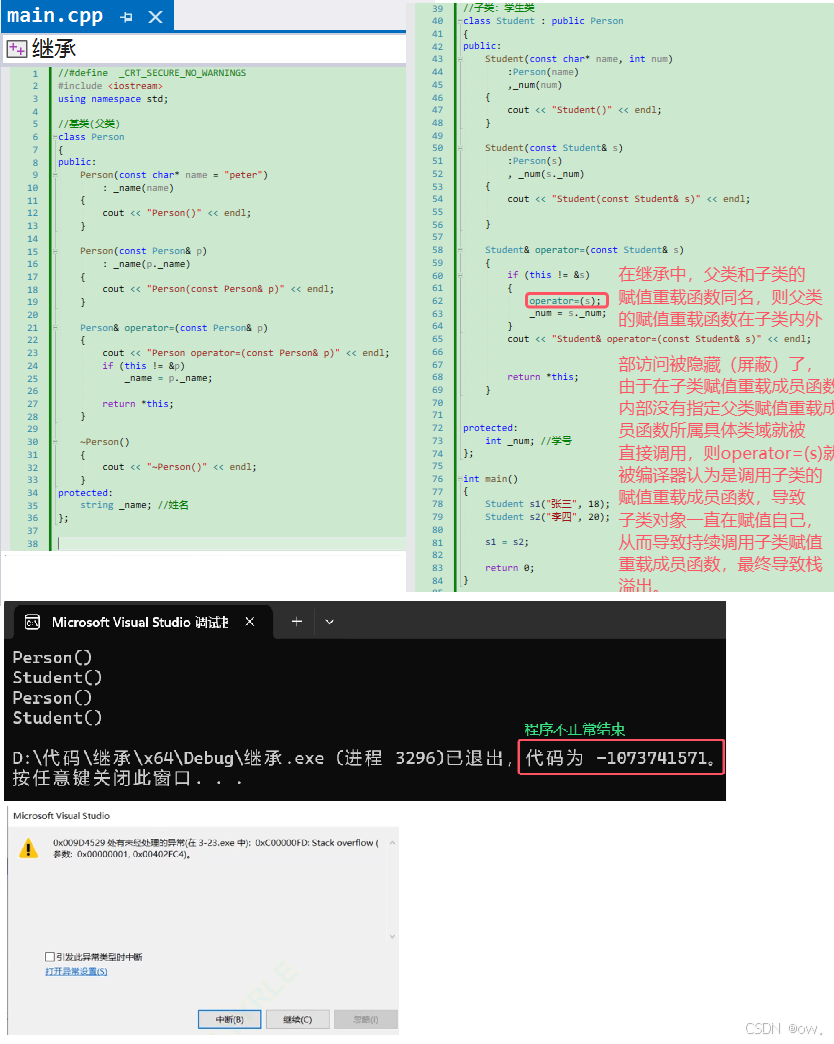Click 'string _name; //姓名' declaration

click(134, 505)
